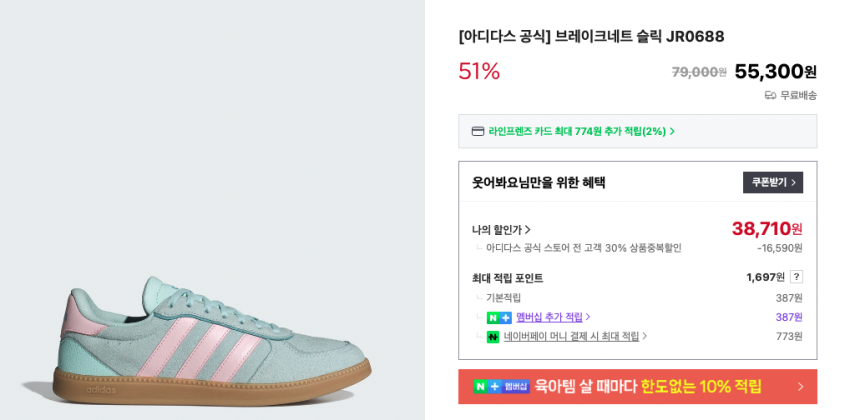Click the free shipping truck icon
Image resolution: width=850 pixels, height=420 pixels.
(x=771, y=95)
